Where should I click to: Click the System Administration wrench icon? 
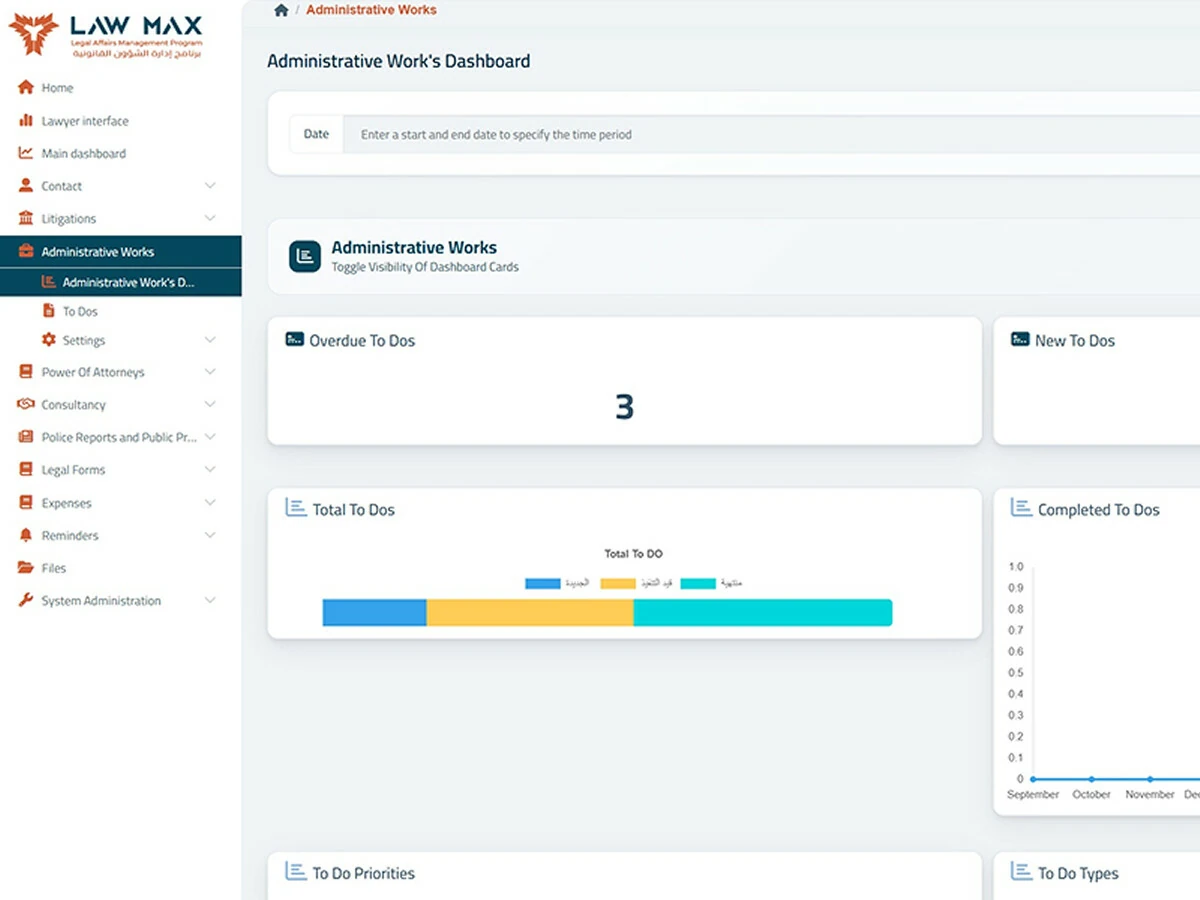click(26, 600)
